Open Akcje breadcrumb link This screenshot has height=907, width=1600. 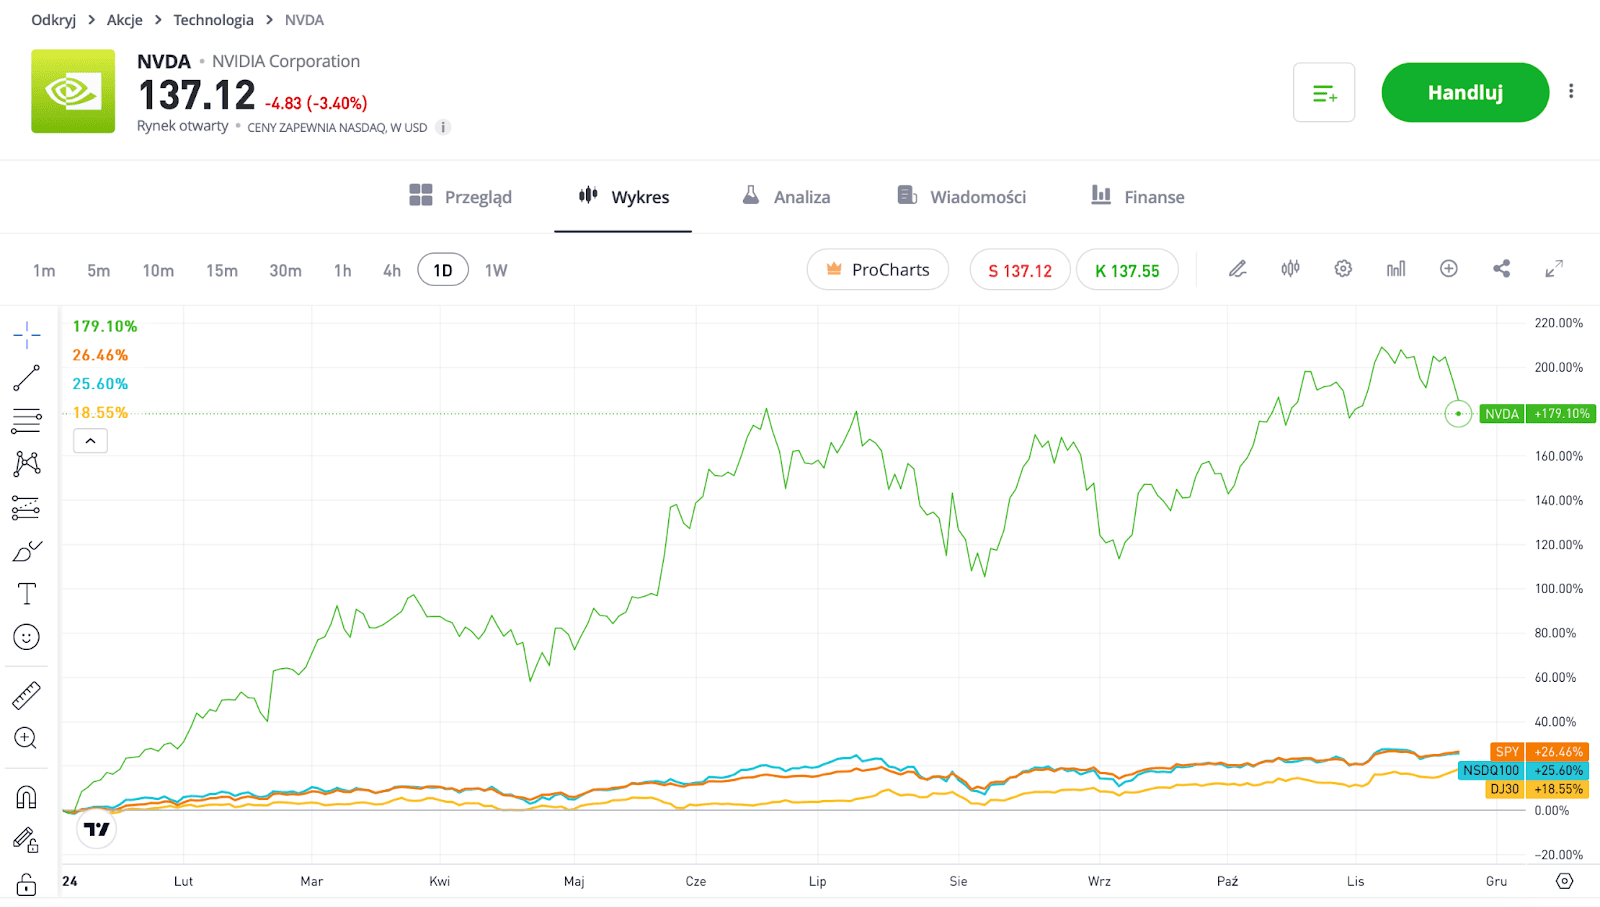pos(124,20)
